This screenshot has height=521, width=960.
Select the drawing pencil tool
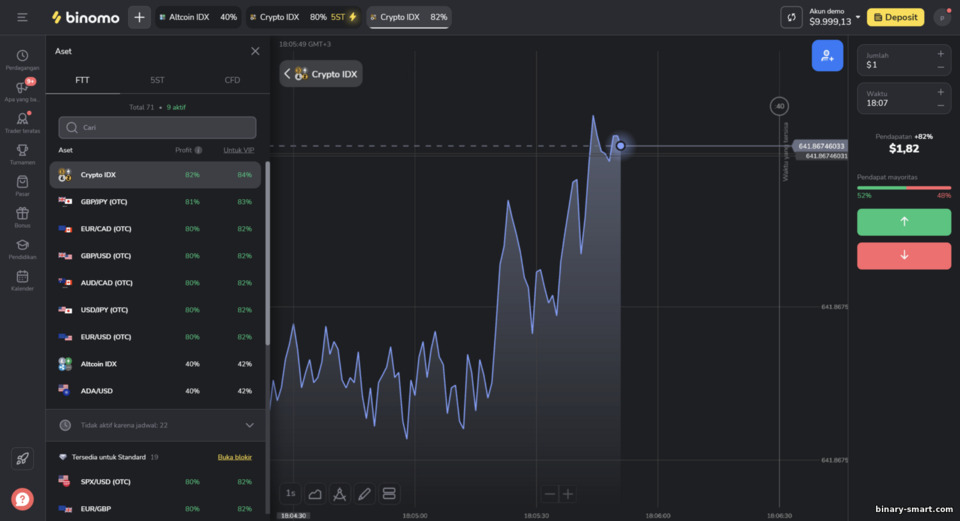click(364, 493)
